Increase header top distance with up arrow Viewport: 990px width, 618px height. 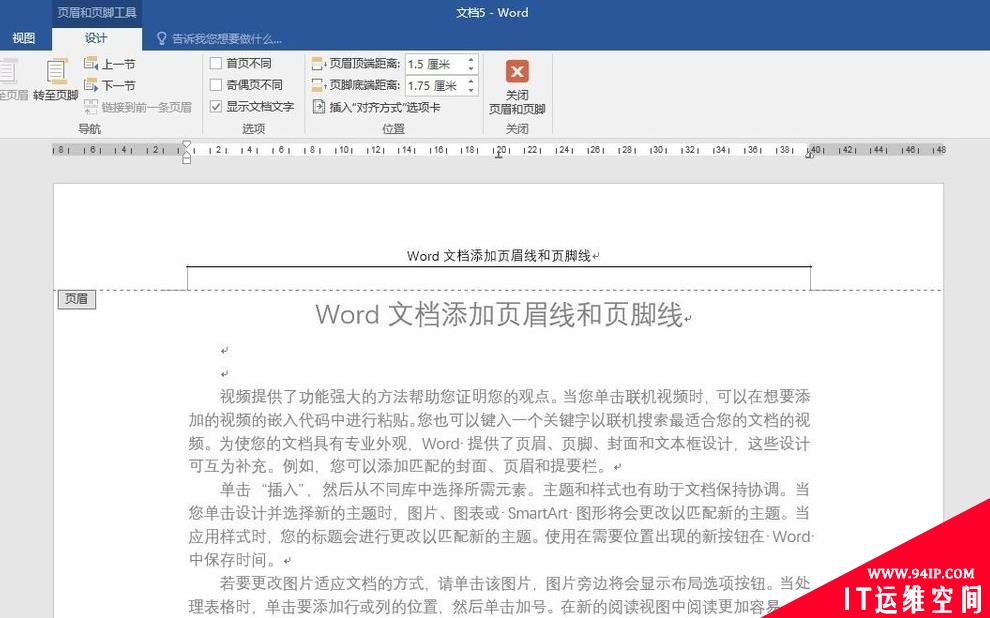point(471,60)
